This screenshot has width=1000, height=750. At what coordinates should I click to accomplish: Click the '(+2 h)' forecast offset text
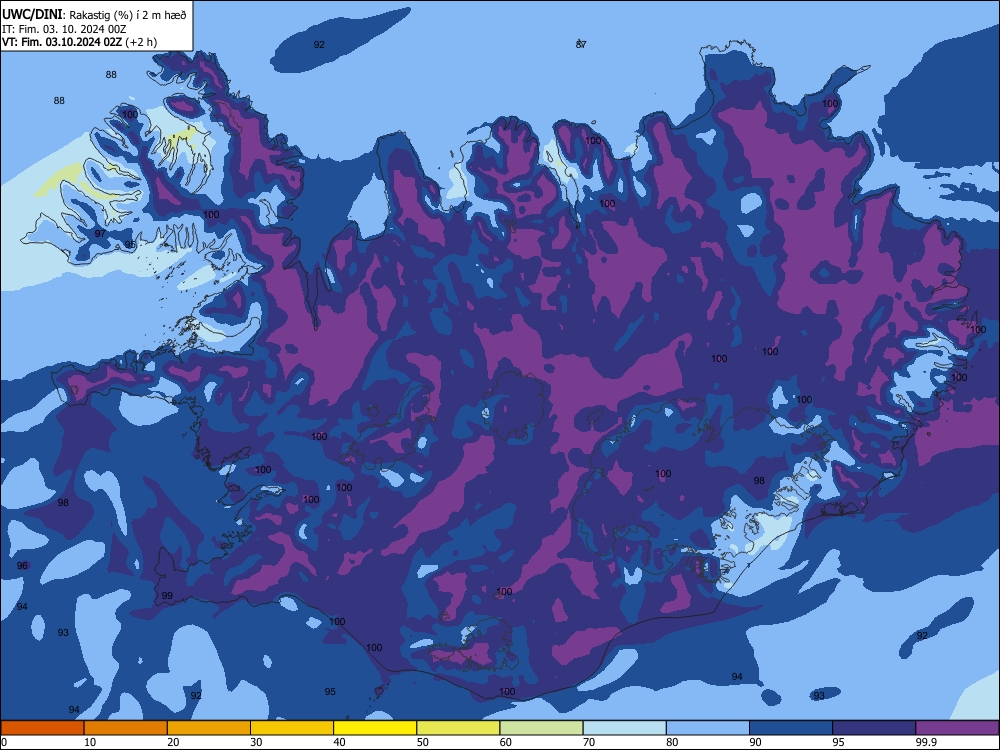click(141, 42)
